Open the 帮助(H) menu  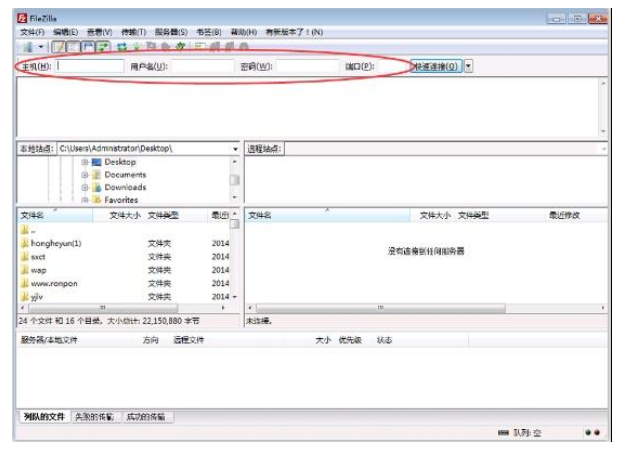click(x=244, y=32)
